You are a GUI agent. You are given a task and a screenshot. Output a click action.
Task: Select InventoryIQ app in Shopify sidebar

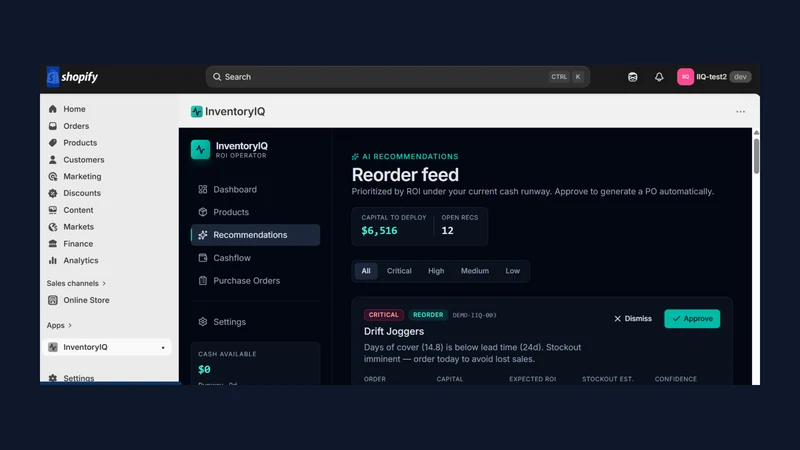107,347
